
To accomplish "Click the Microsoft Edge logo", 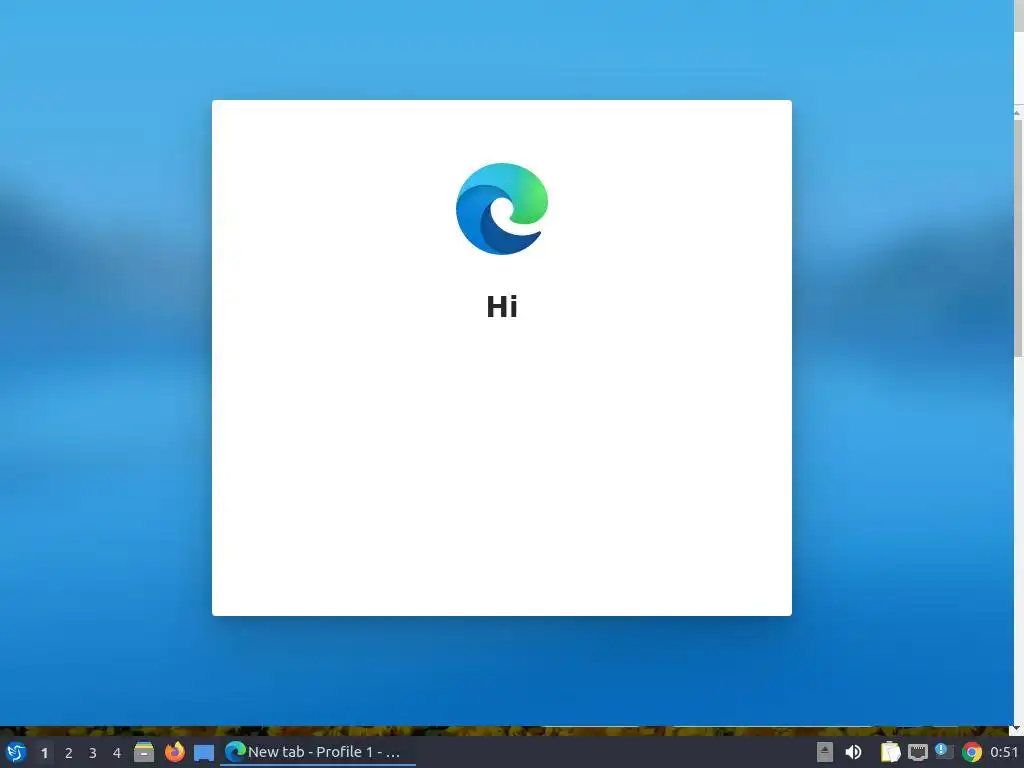I will pyautogui.click(x=502, y=209).
